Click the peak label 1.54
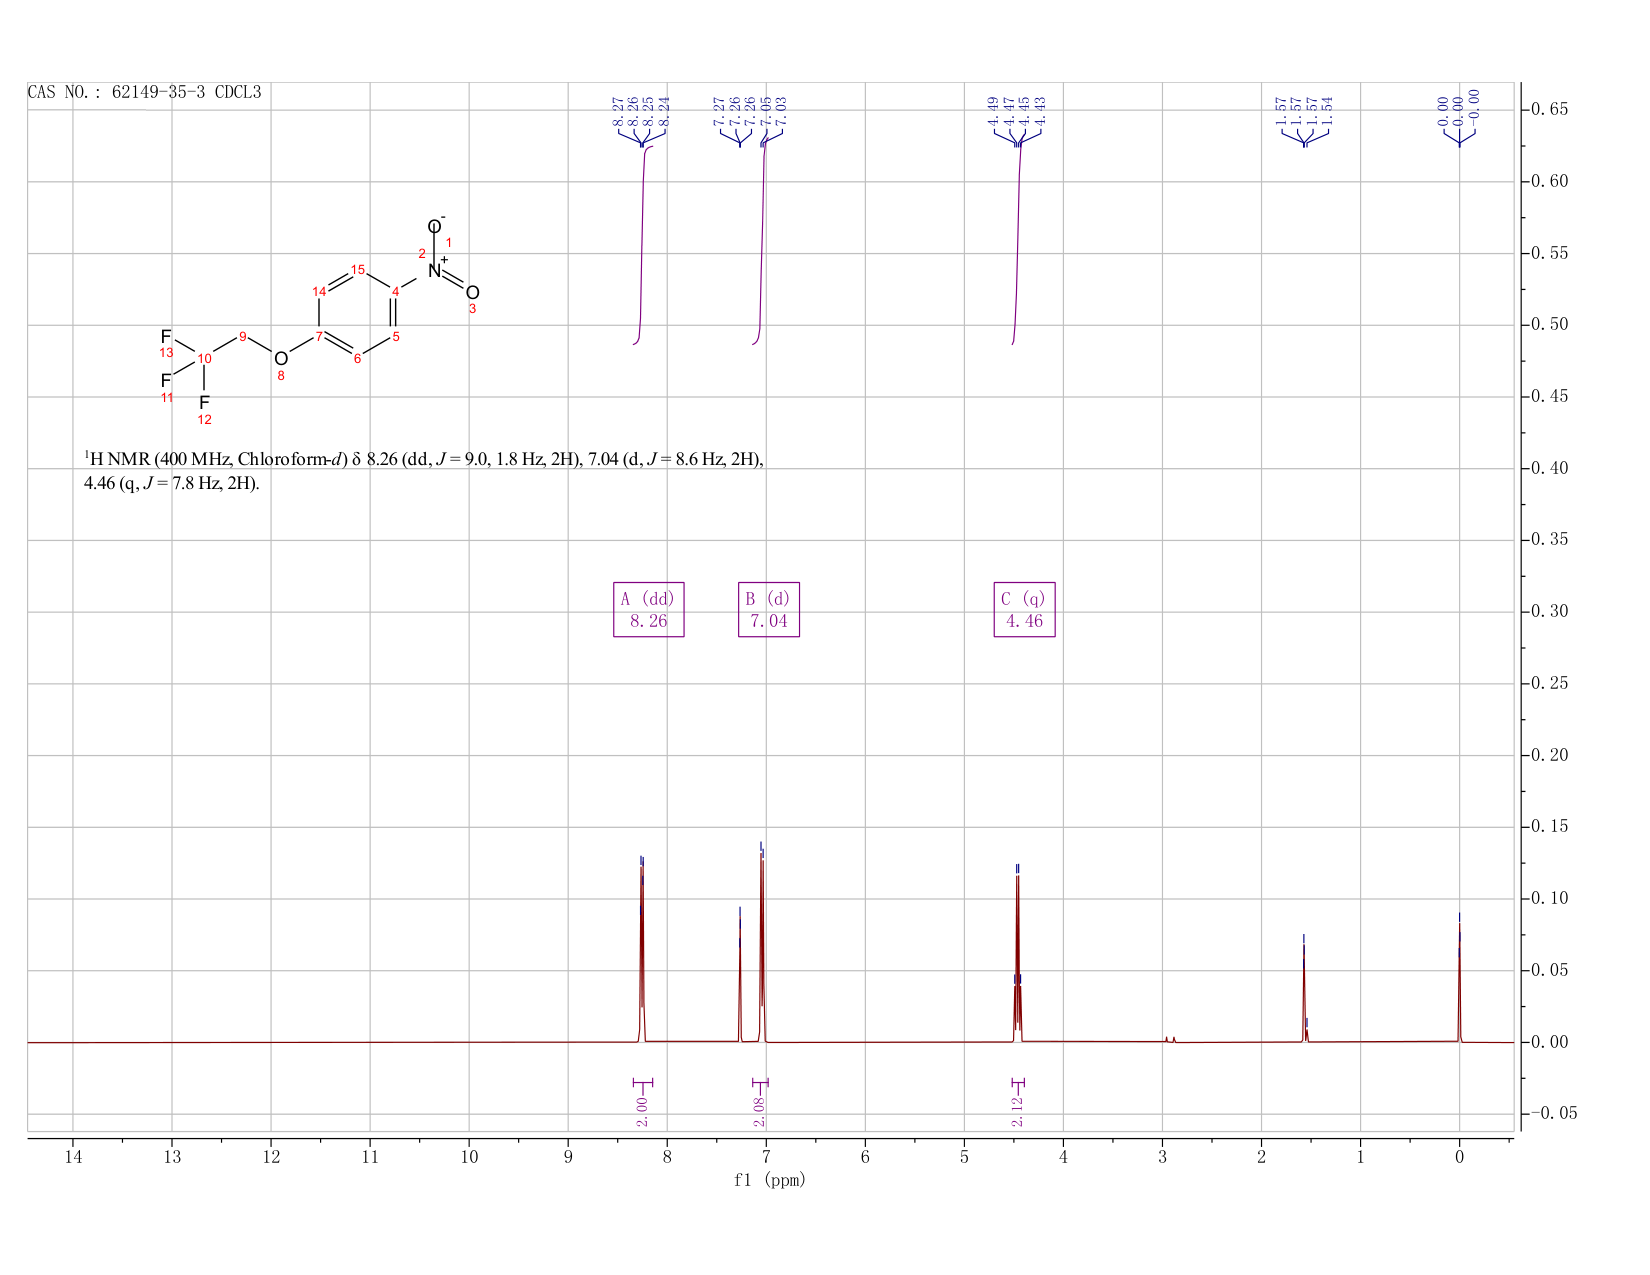Image resolution: width=1650 pixels, height=1275 pixels. pyautogui.click(x=1327, y=111)
